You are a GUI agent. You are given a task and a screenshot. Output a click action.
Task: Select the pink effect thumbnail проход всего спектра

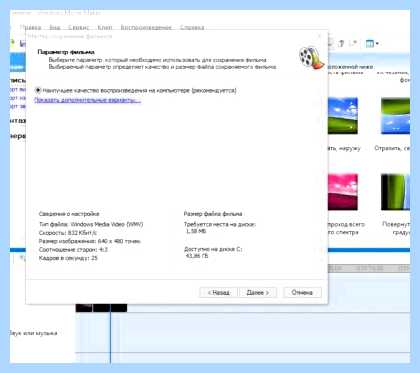[x=343, y=192]
